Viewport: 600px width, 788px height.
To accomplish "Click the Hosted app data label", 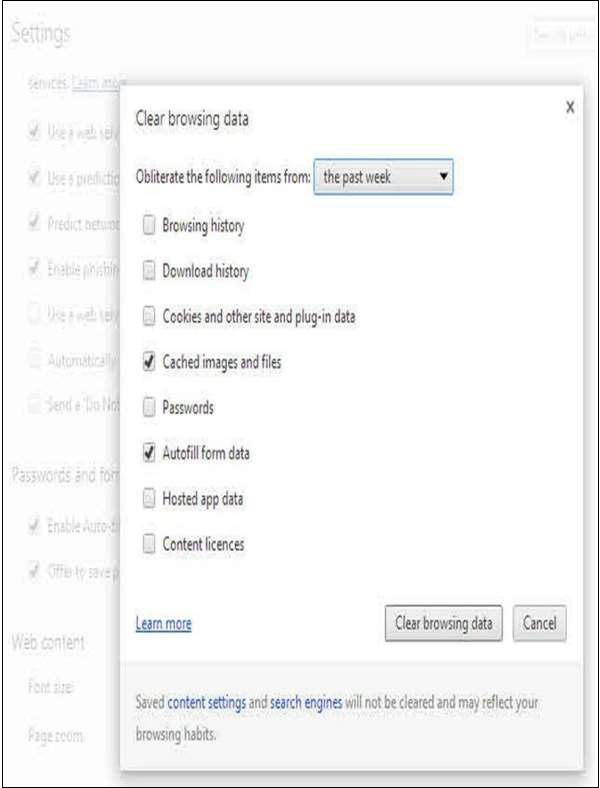I will (x=203, y=498).
